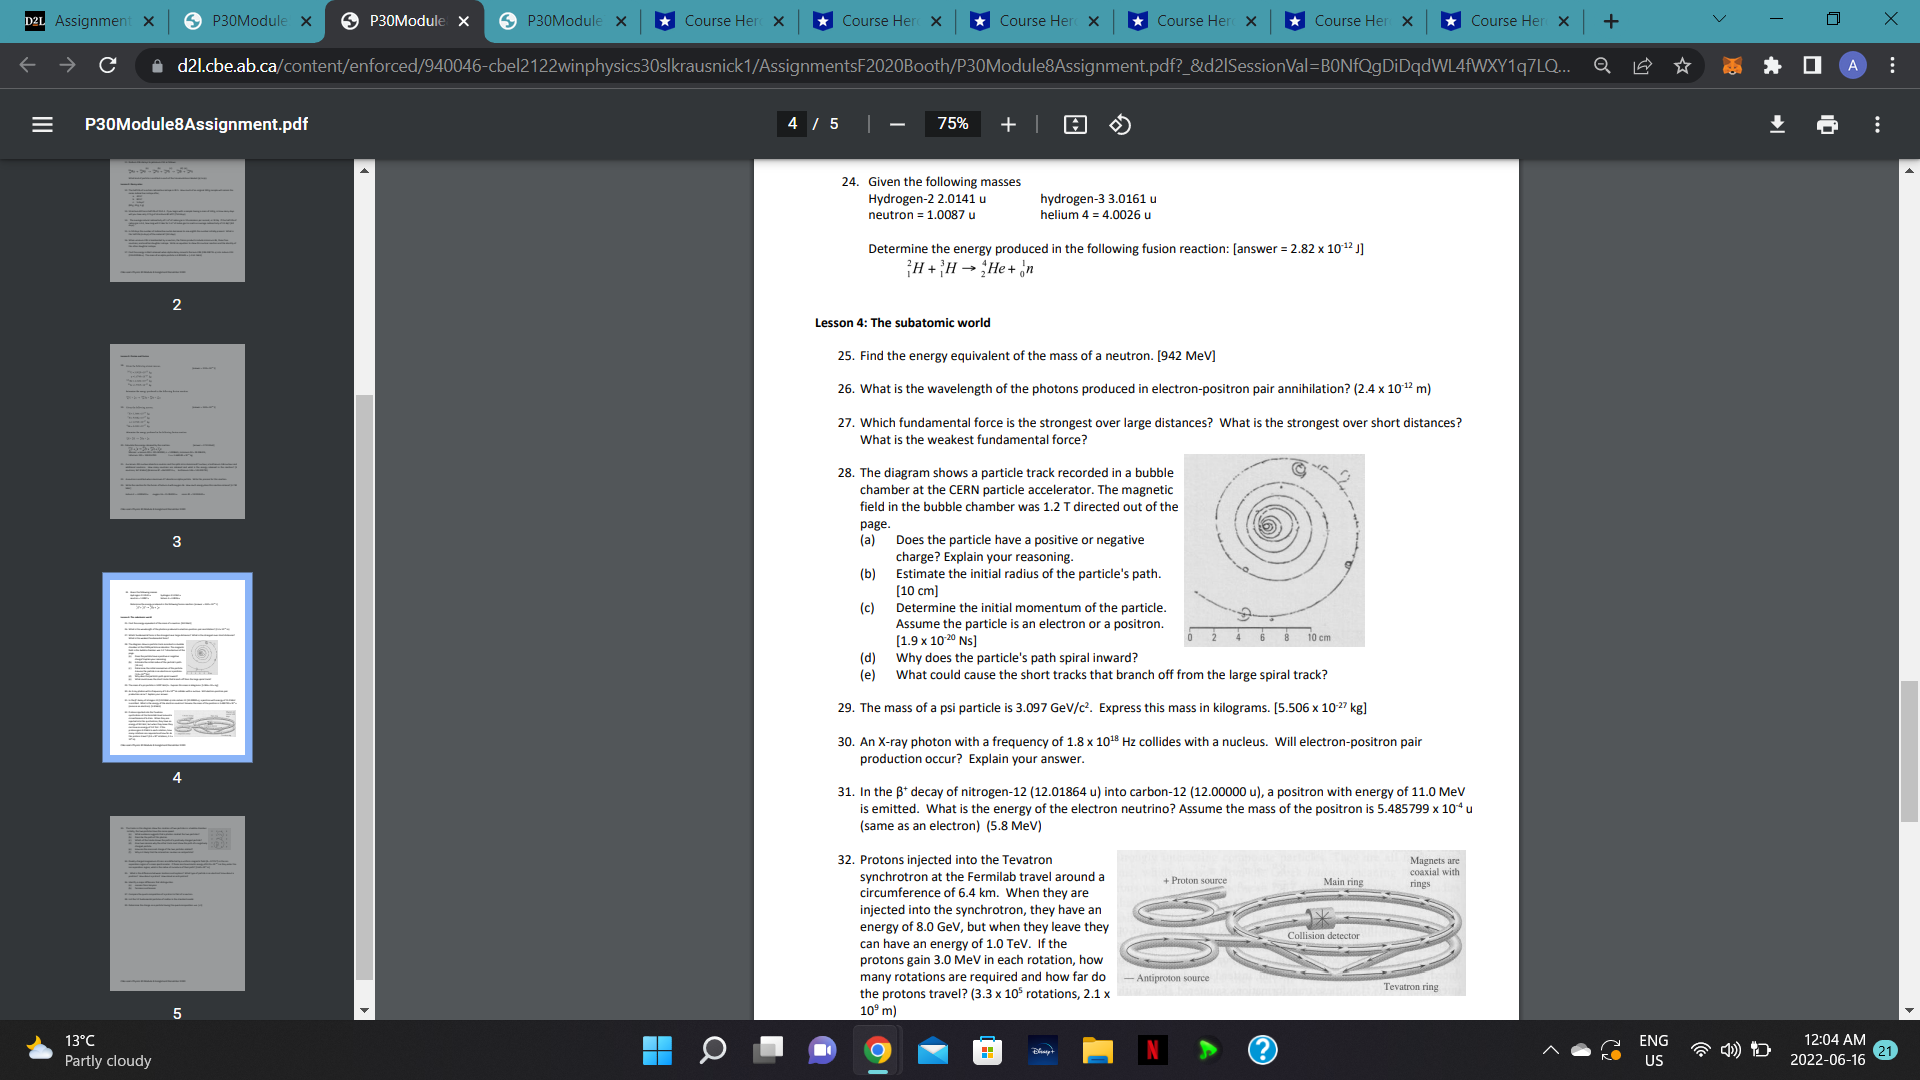The height and width of the screenshot is (1080, 1920).
Task: Select page 3 thumbnail in the sidebar
Action: pos(176,431)
